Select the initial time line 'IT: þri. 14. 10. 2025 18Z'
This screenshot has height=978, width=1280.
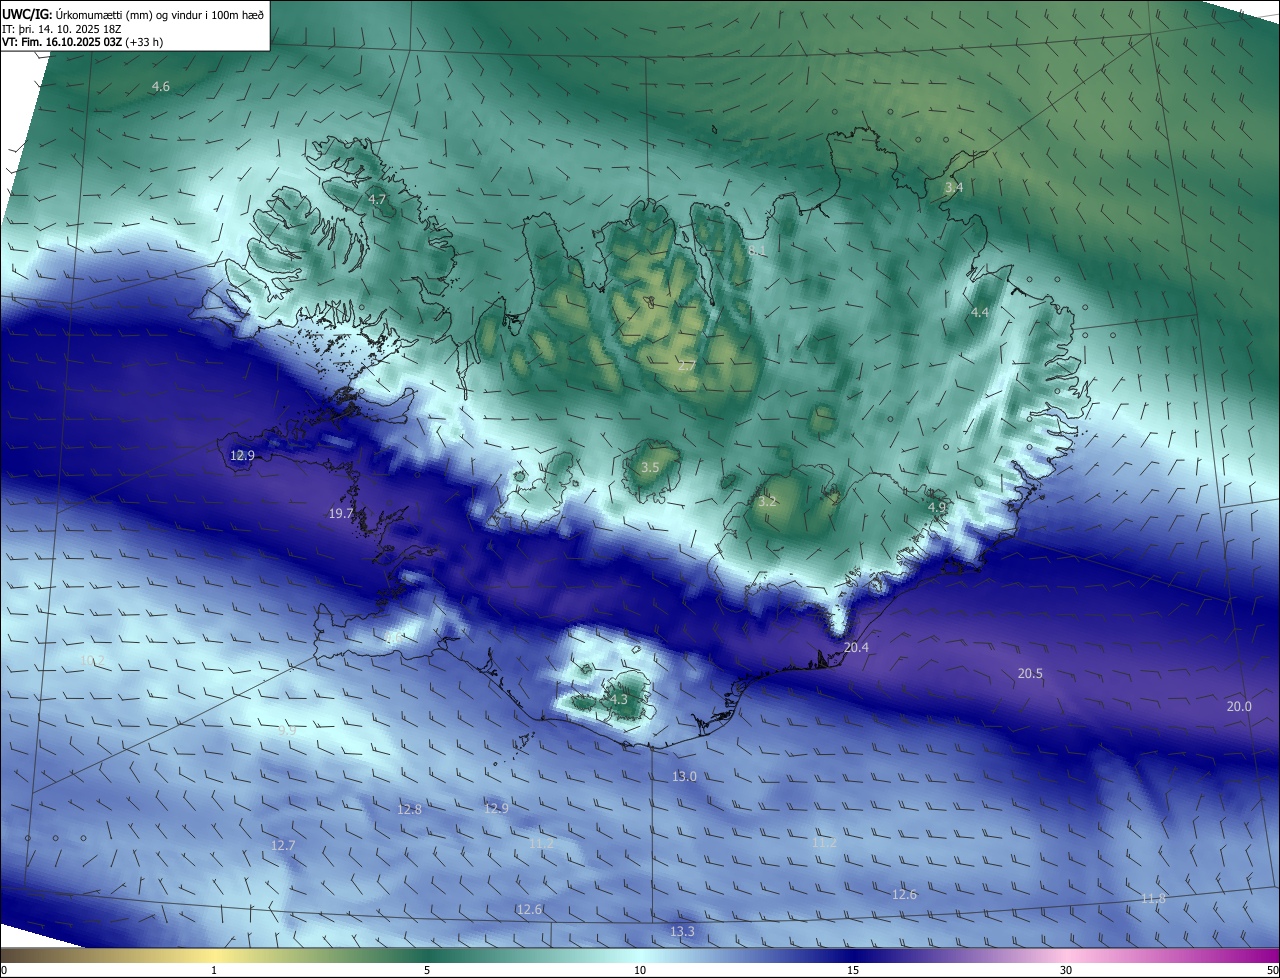[62, 29]
